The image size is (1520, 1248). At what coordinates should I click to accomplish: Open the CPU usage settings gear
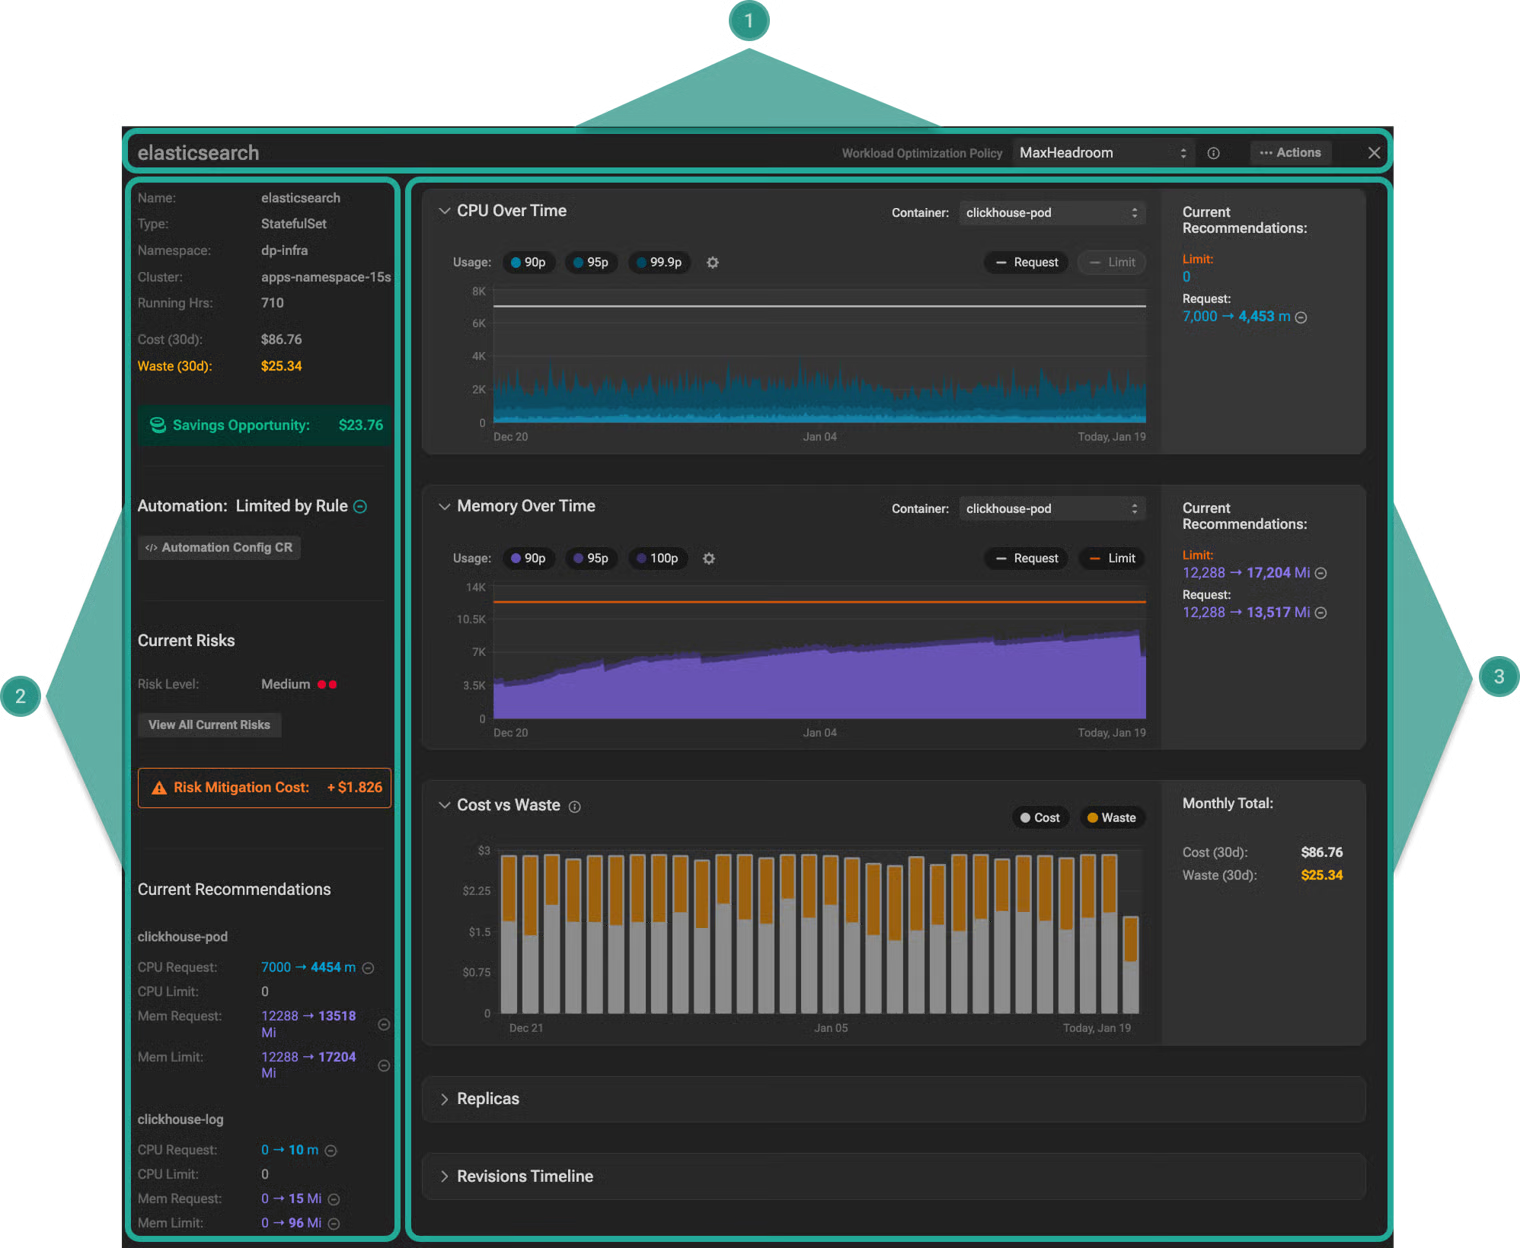point(713,262)
